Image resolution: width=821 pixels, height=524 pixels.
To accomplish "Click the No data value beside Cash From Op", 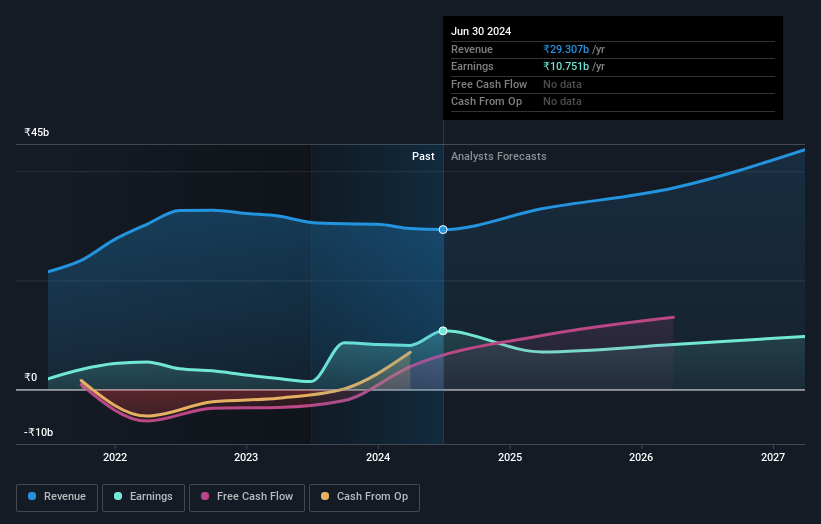I will click(x=562, y=102).
